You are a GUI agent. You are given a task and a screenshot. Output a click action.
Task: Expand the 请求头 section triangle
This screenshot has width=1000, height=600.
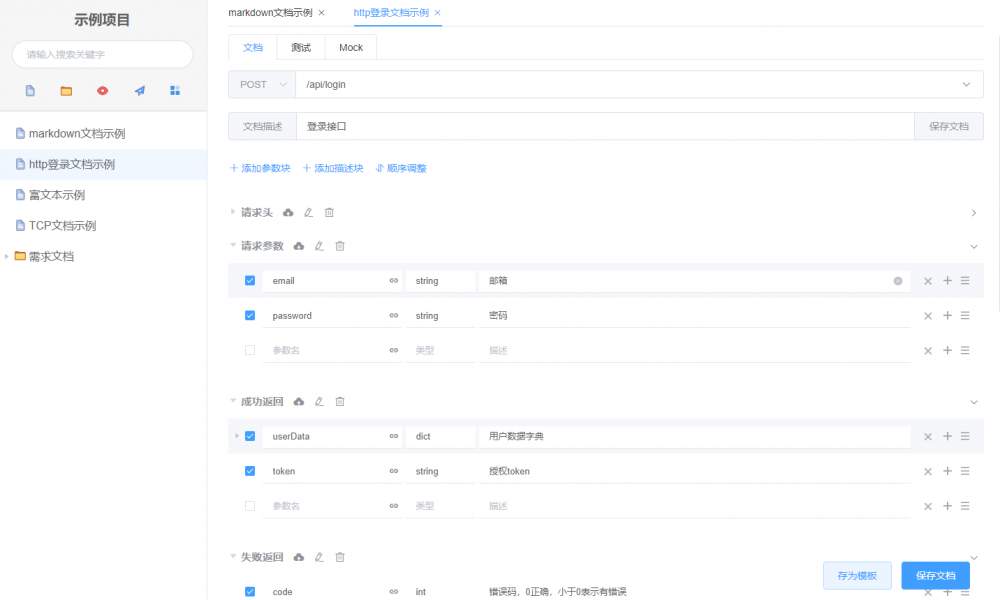(234, 213)
